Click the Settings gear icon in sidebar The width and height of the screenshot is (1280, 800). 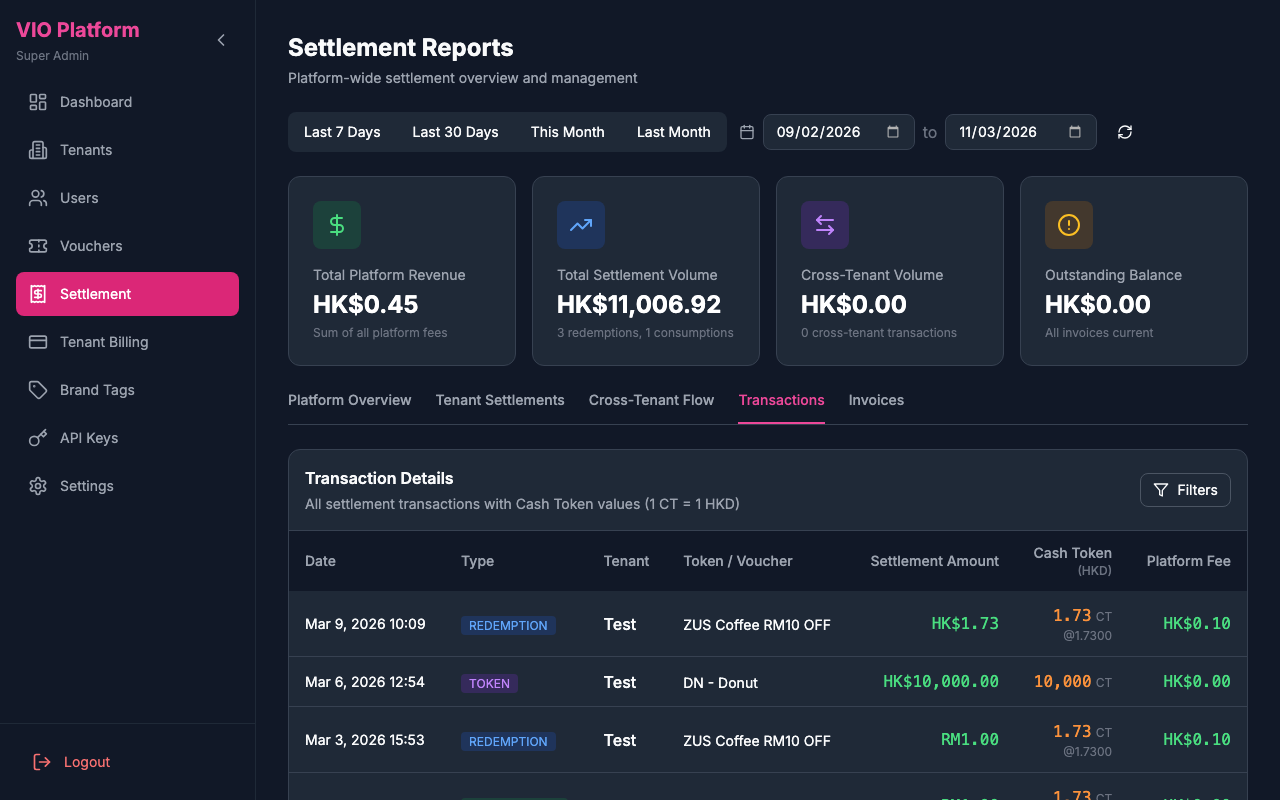click(x=38, y=486)
